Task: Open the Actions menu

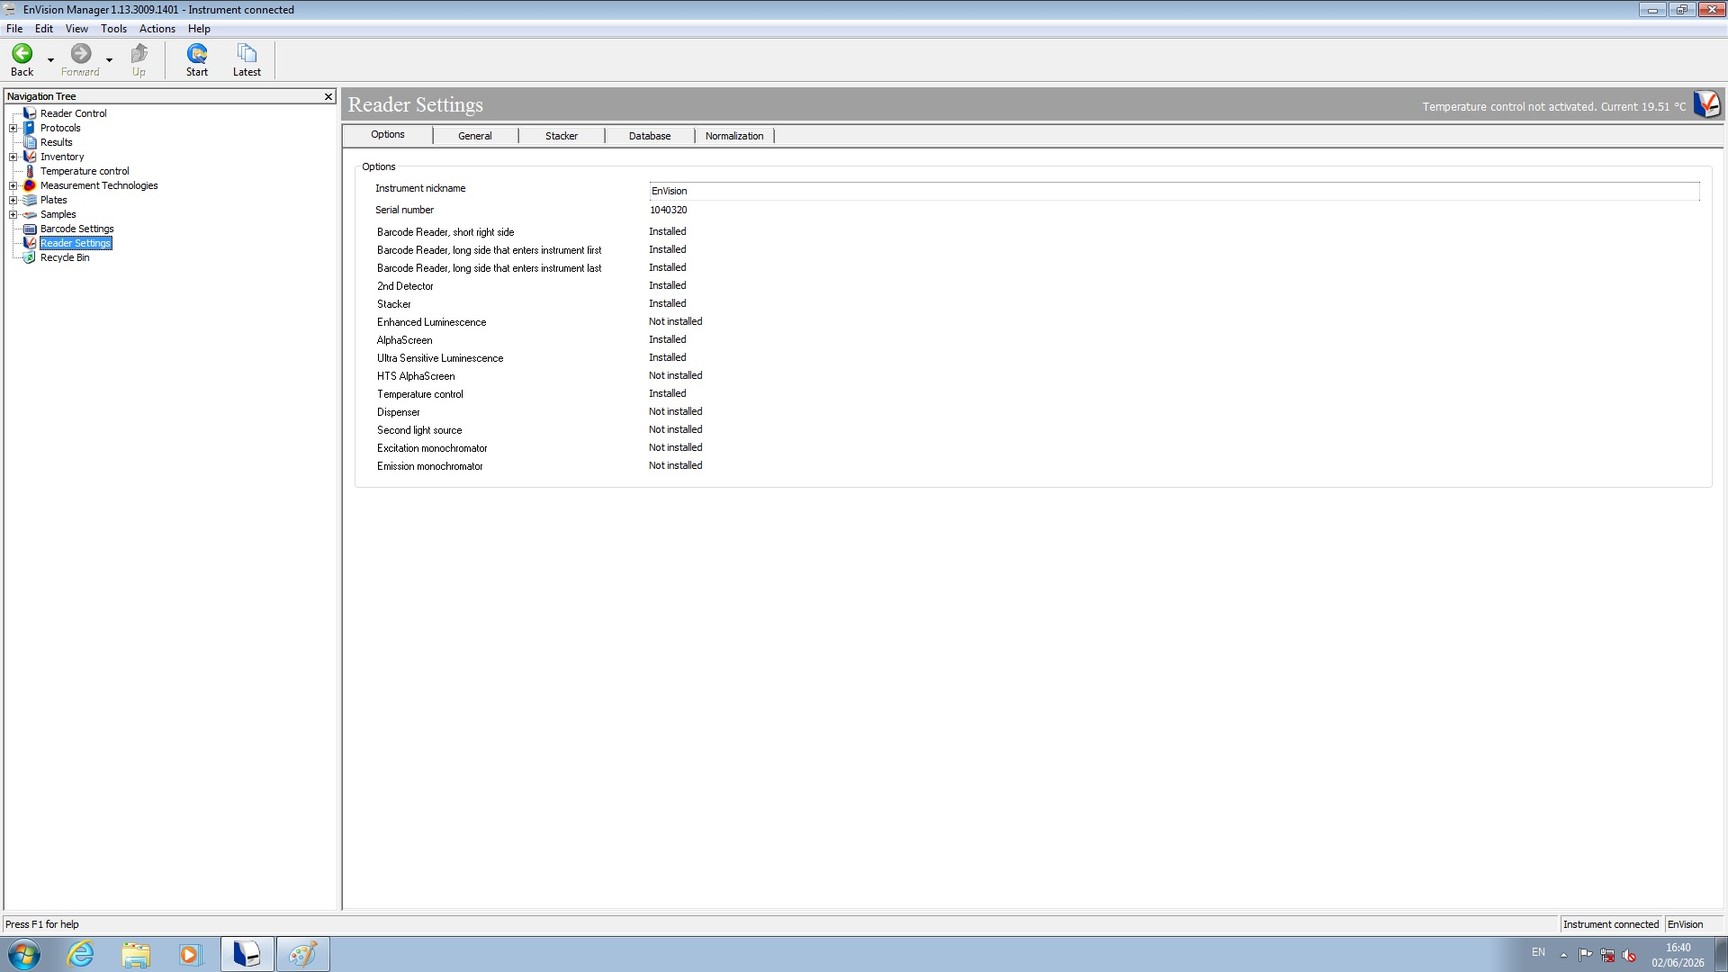Action: click(x=157, y=29)
